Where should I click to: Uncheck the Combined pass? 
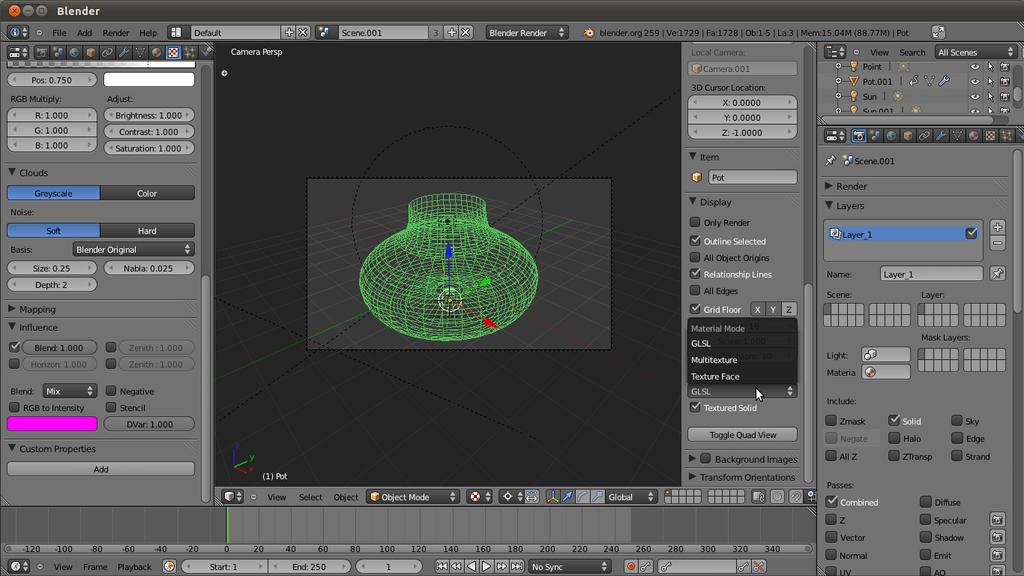point(831,502)
